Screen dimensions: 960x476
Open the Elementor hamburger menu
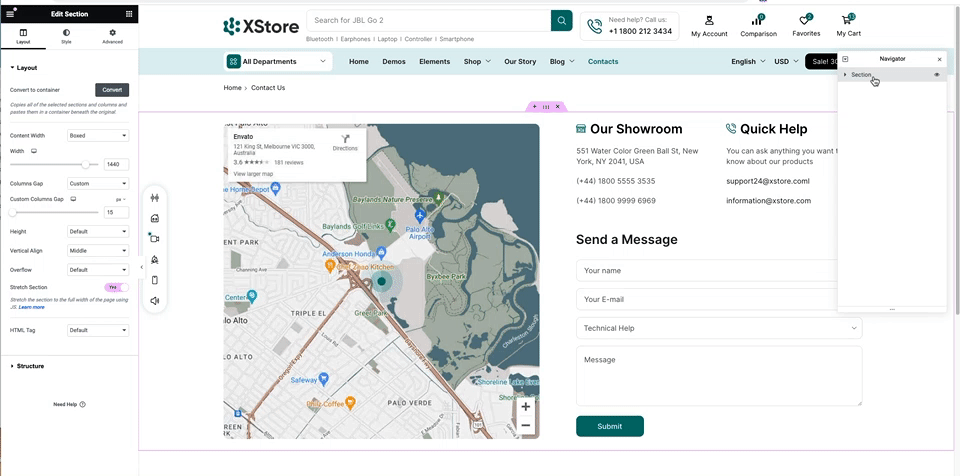(x=10, y=13)
